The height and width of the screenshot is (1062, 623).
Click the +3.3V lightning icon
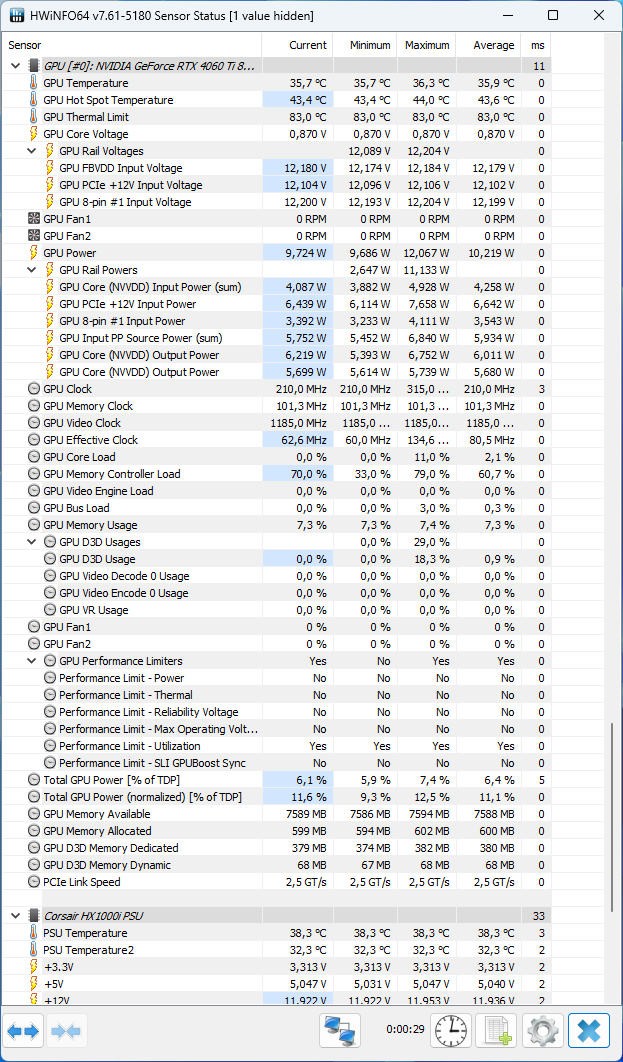(34, 967)
